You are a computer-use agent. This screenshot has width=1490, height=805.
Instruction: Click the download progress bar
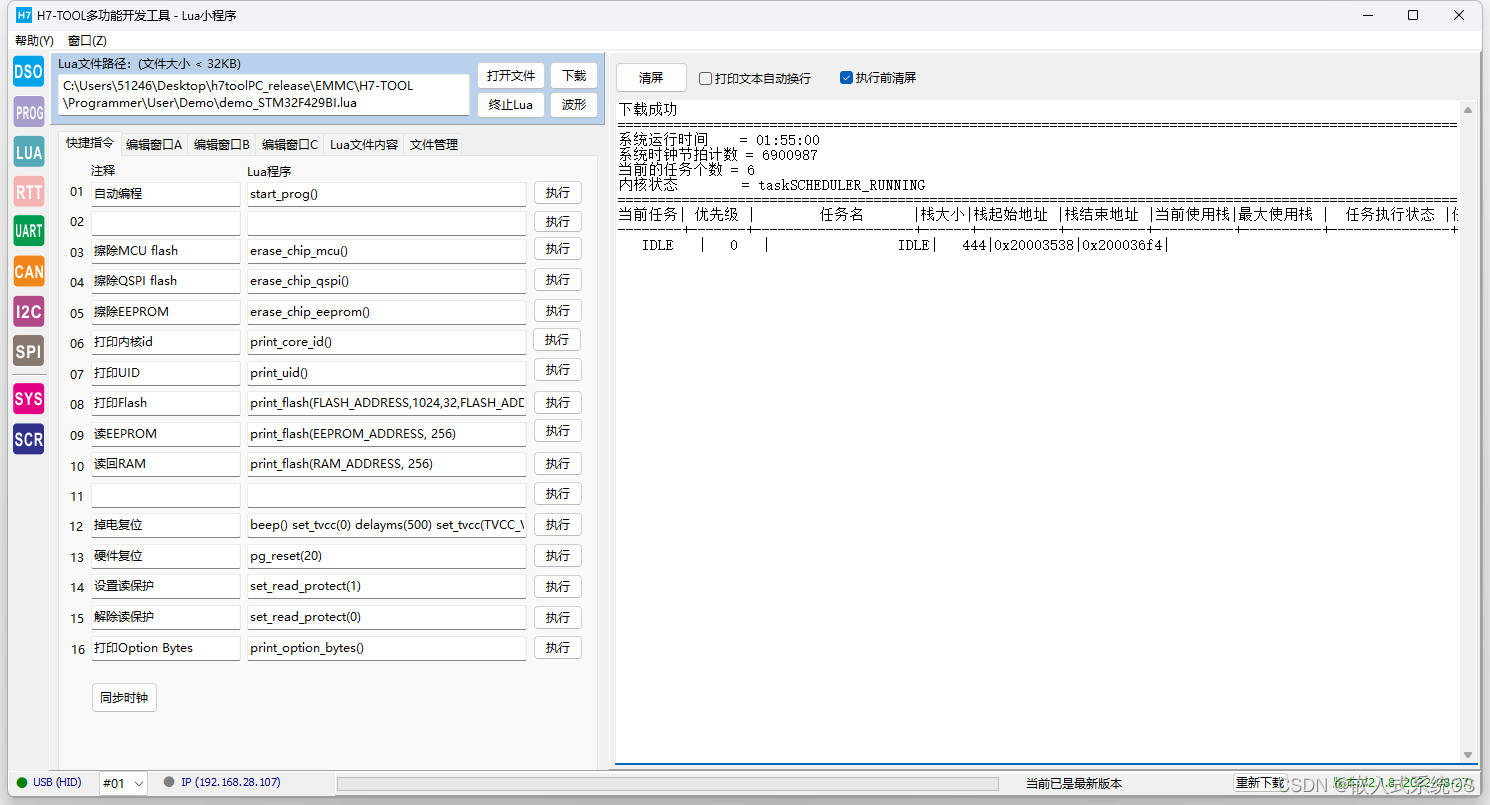click(x=667, y=784)
